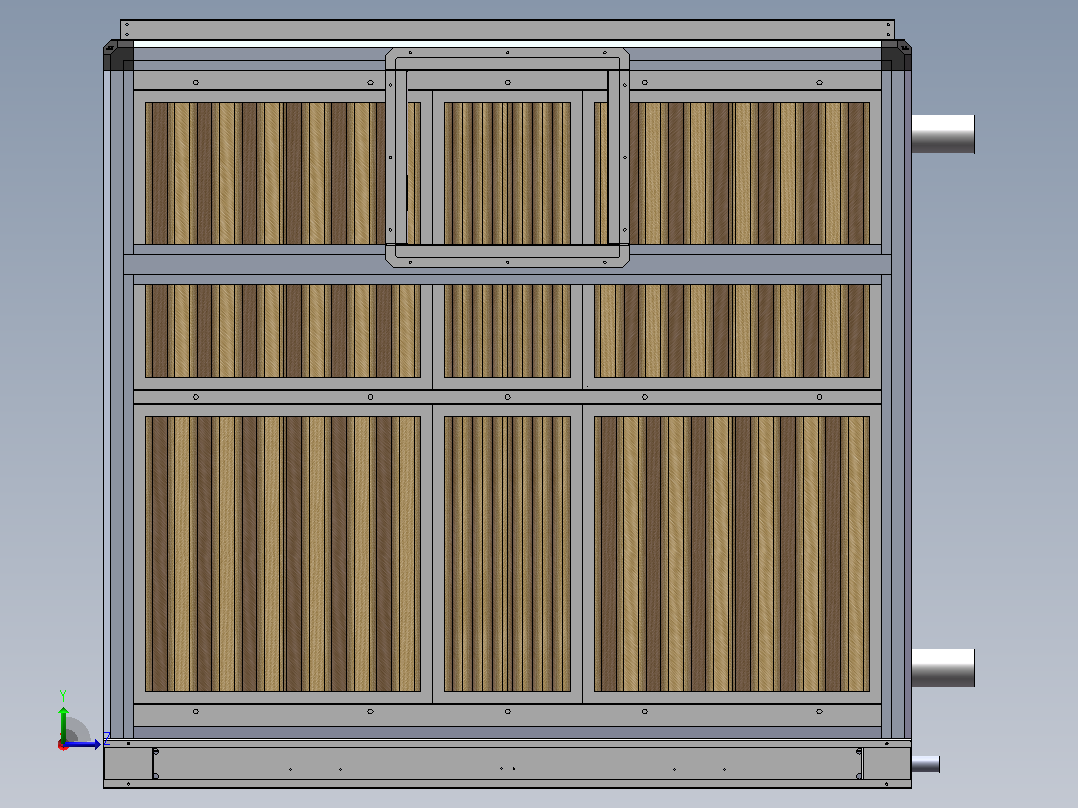Select the large lower pipe stub on the right side
This screenshot has width=1078, height=808.
click(x=943, y=668)
